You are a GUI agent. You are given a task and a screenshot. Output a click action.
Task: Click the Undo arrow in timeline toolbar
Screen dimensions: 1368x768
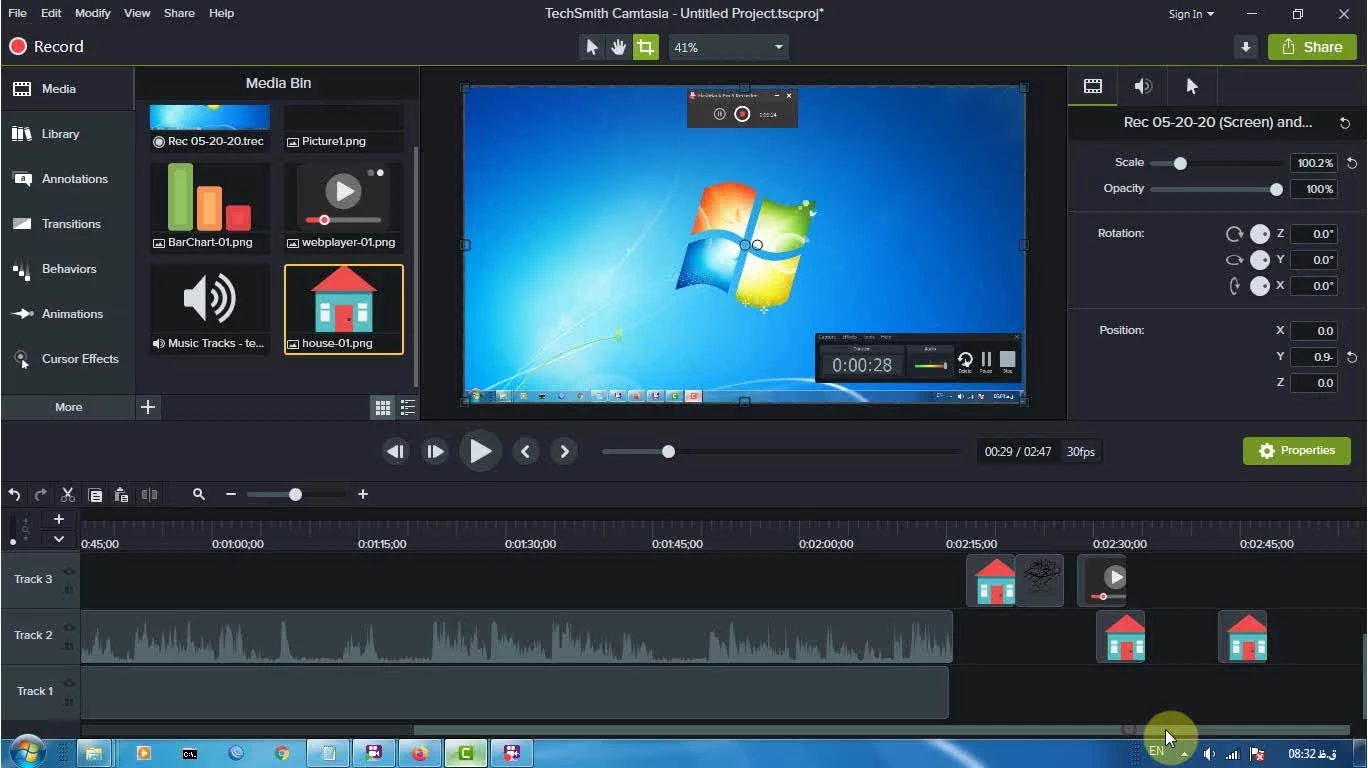tap(14, 494)
